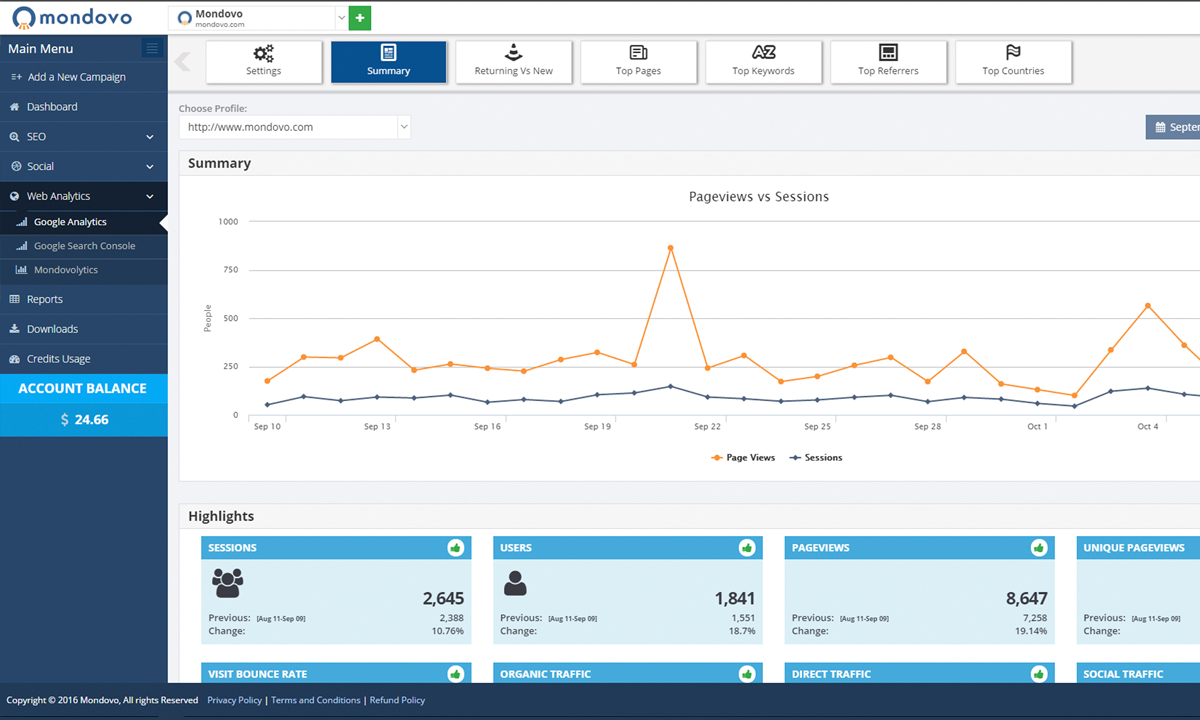Open the Privacy Policy link
The image size is (1200, 720).
(234, 700)
